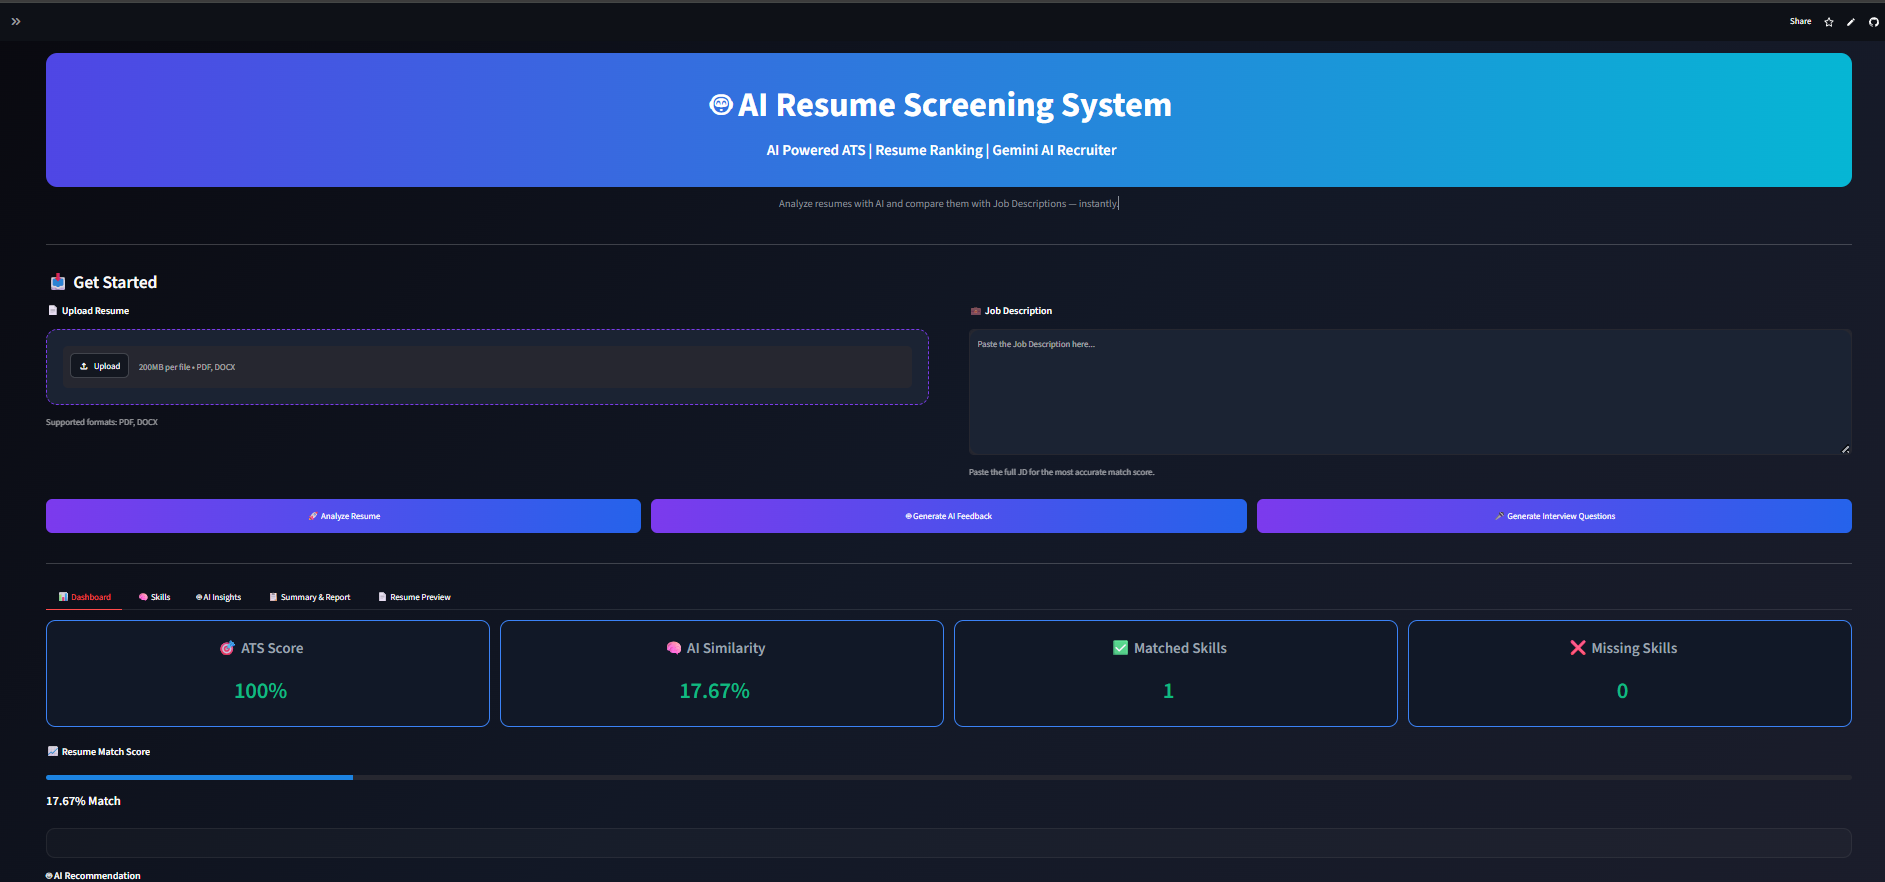Click the Upload button for resume
1885x882 pixels.
pos(100,366)
